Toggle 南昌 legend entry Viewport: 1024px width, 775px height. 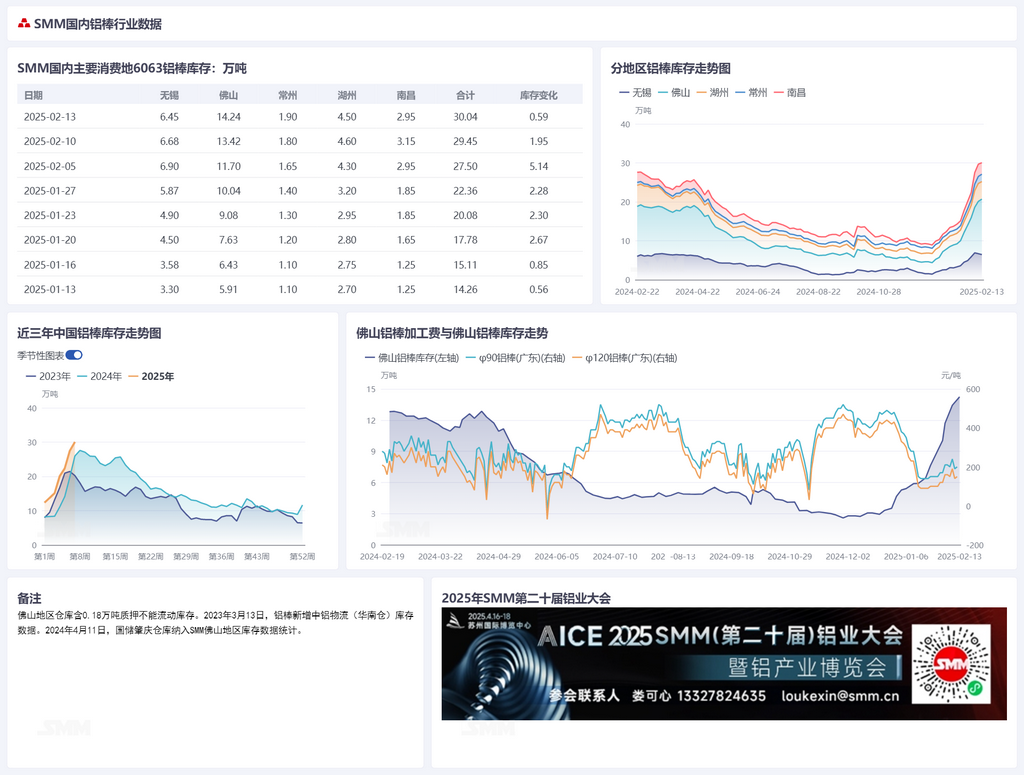(x=790, y=93)
